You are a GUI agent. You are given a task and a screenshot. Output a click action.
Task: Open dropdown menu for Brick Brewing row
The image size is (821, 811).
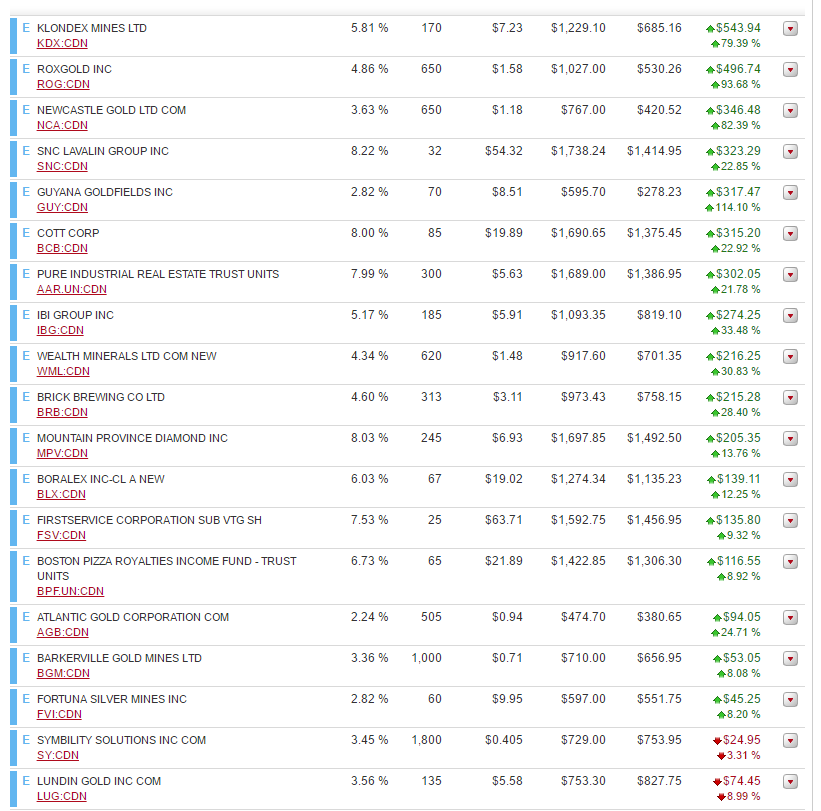click(790, 397)
